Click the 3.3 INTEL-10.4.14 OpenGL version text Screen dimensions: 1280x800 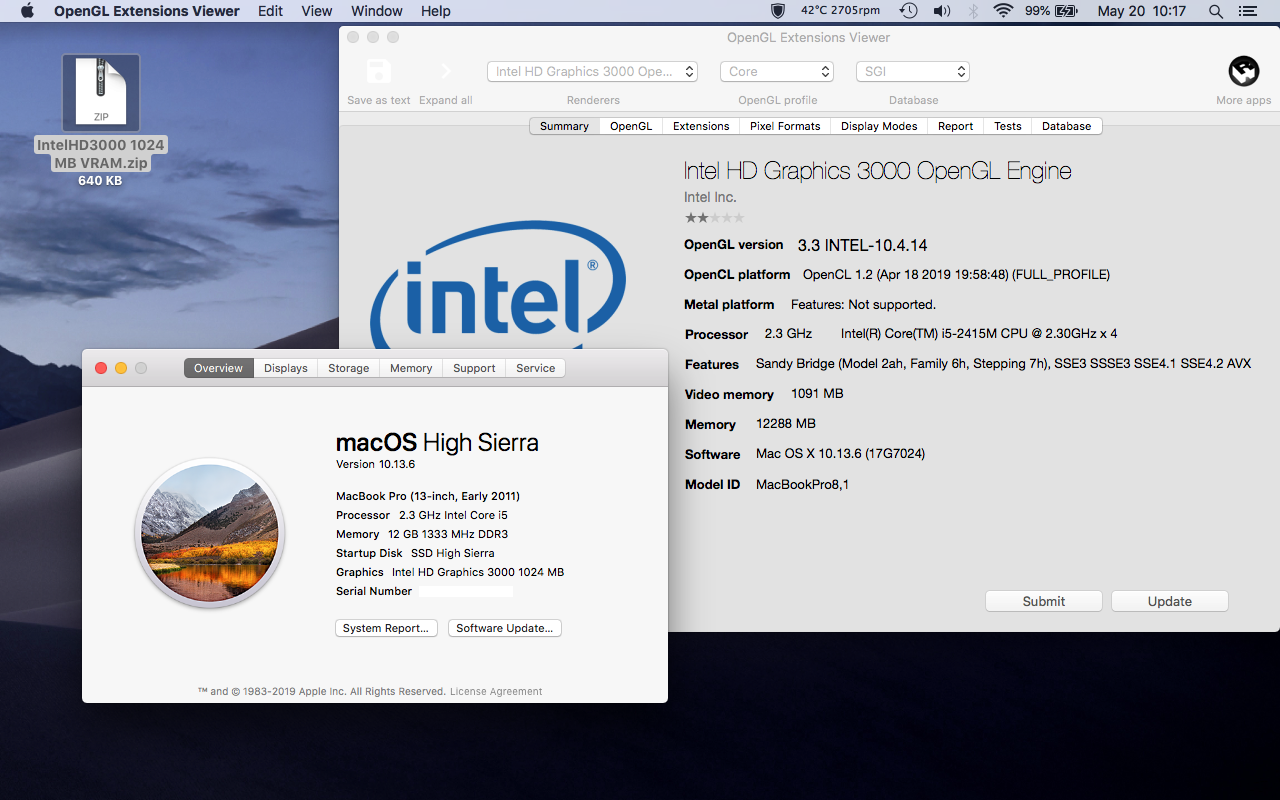(x=863, y=245)
